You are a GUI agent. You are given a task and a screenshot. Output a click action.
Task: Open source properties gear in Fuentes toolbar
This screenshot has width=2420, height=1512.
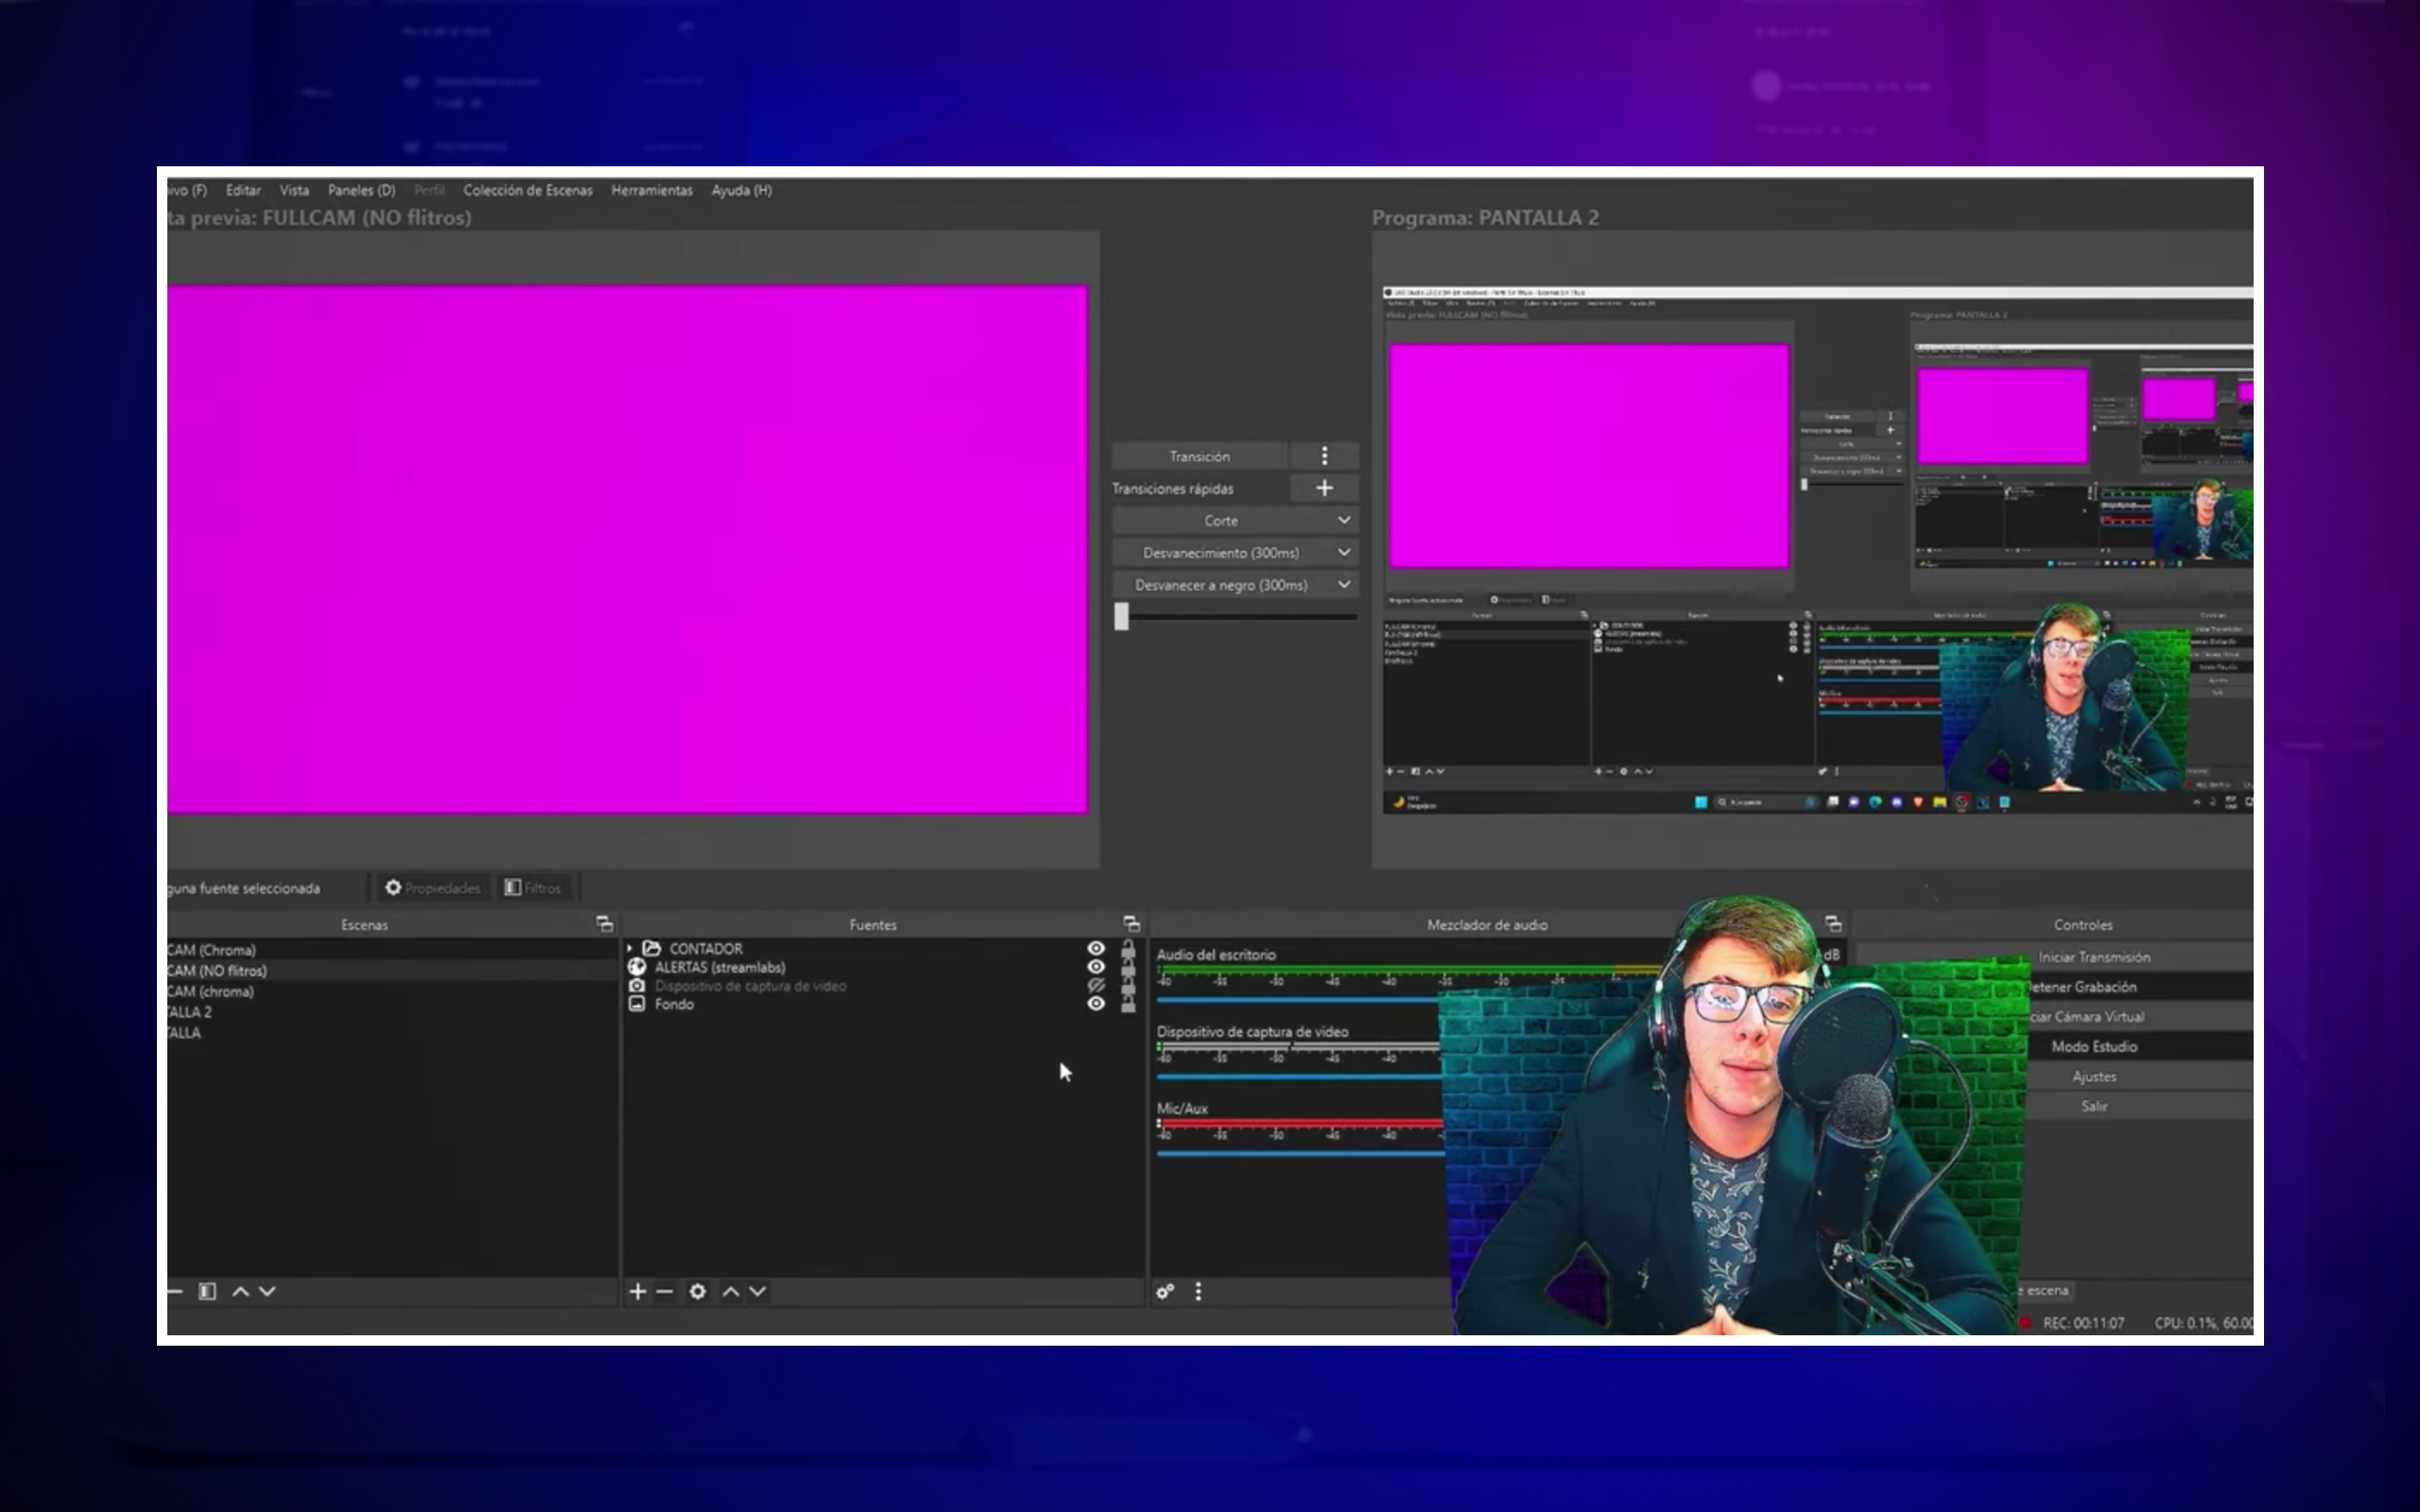697,1291
